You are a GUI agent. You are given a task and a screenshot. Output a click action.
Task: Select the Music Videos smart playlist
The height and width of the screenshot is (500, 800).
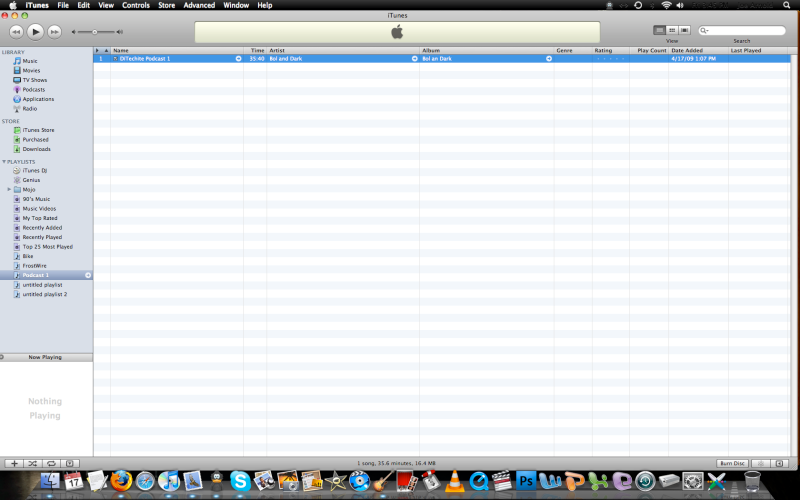pos(39,209)
